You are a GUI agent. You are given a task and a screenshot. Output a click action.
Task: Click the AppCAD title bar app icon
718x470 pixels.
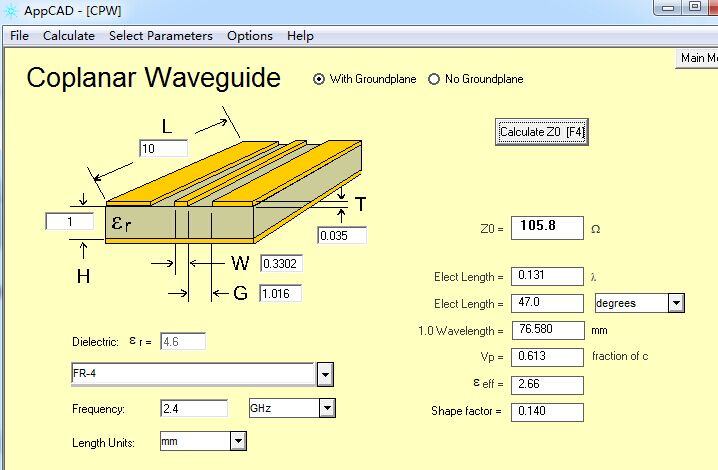pos(10,11)
